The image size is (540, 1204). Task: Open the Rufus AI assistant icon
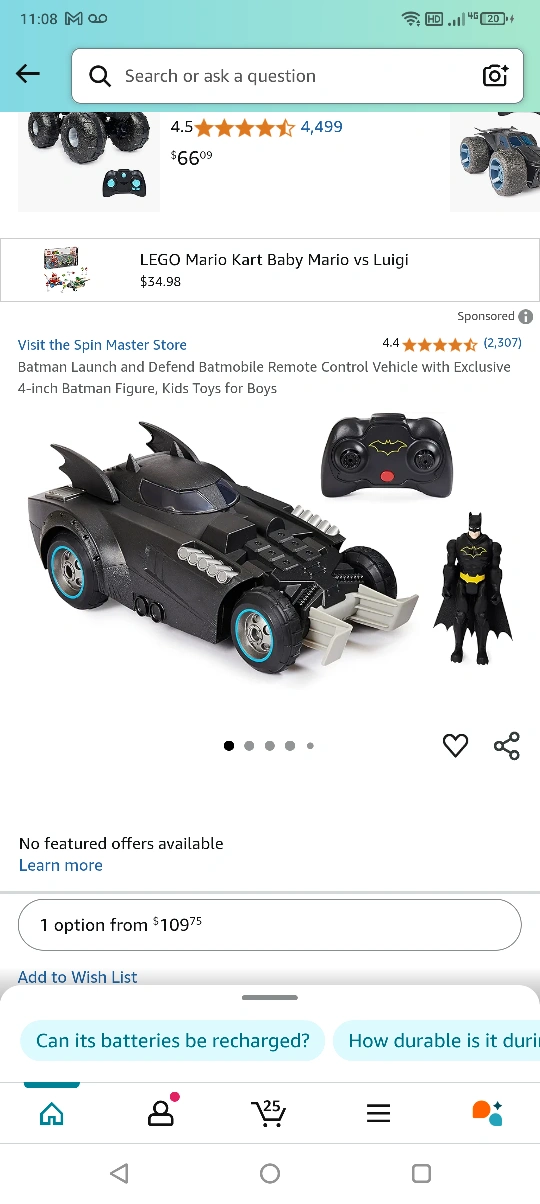pos(487,1112)
